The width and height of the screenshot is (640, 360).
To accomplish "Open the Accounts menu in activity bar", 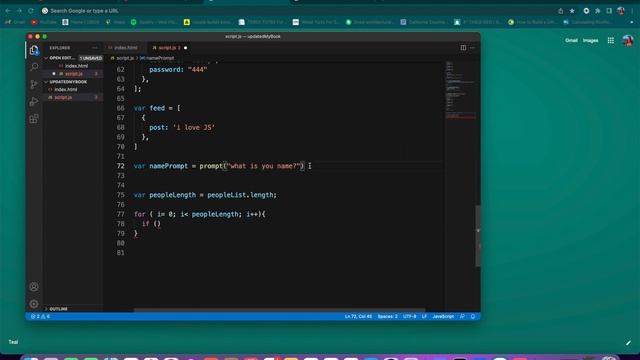I will pyautogui.click(x=34, y=287).
